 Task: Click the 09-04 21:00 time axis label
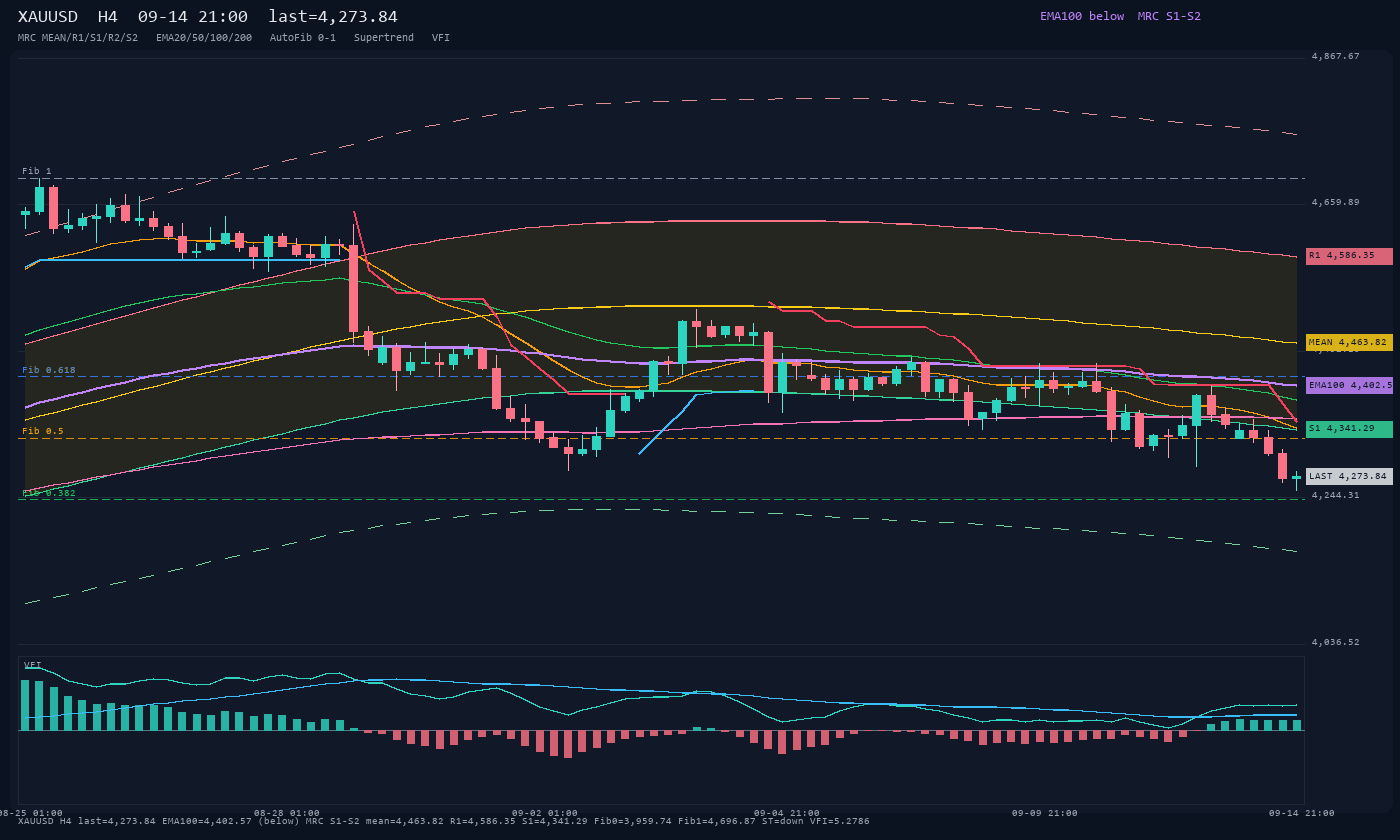tap(787, 813)
